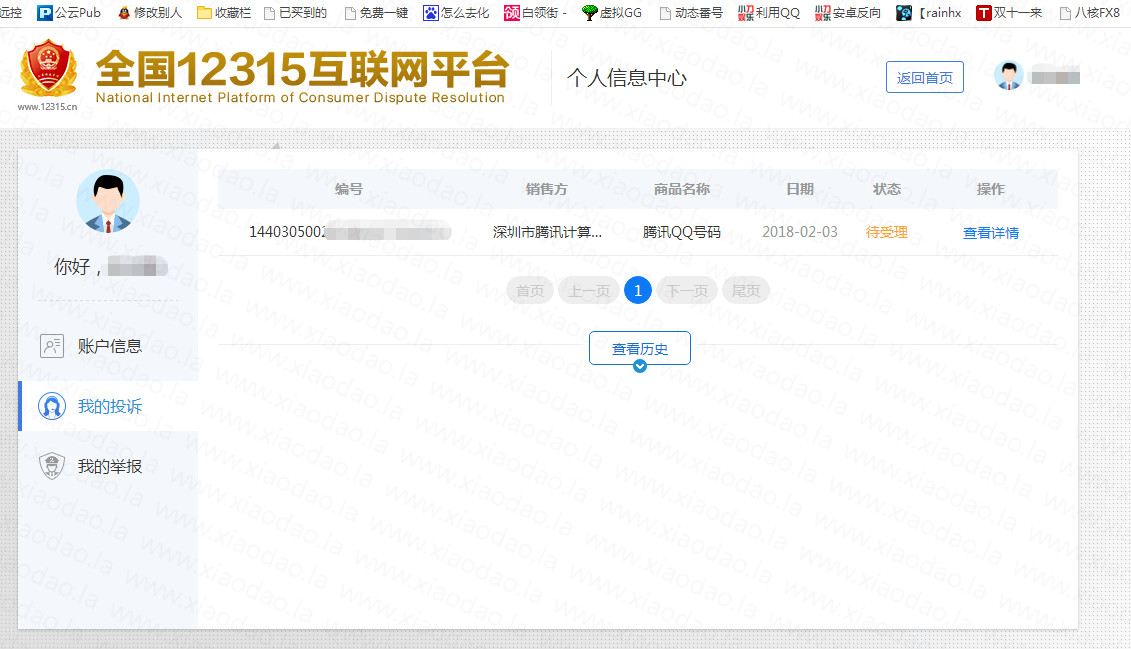The width and height of the screenshot is (1131, 649).
Task: Click the down chevron below 查看历史
Action: tap(640, 366)
